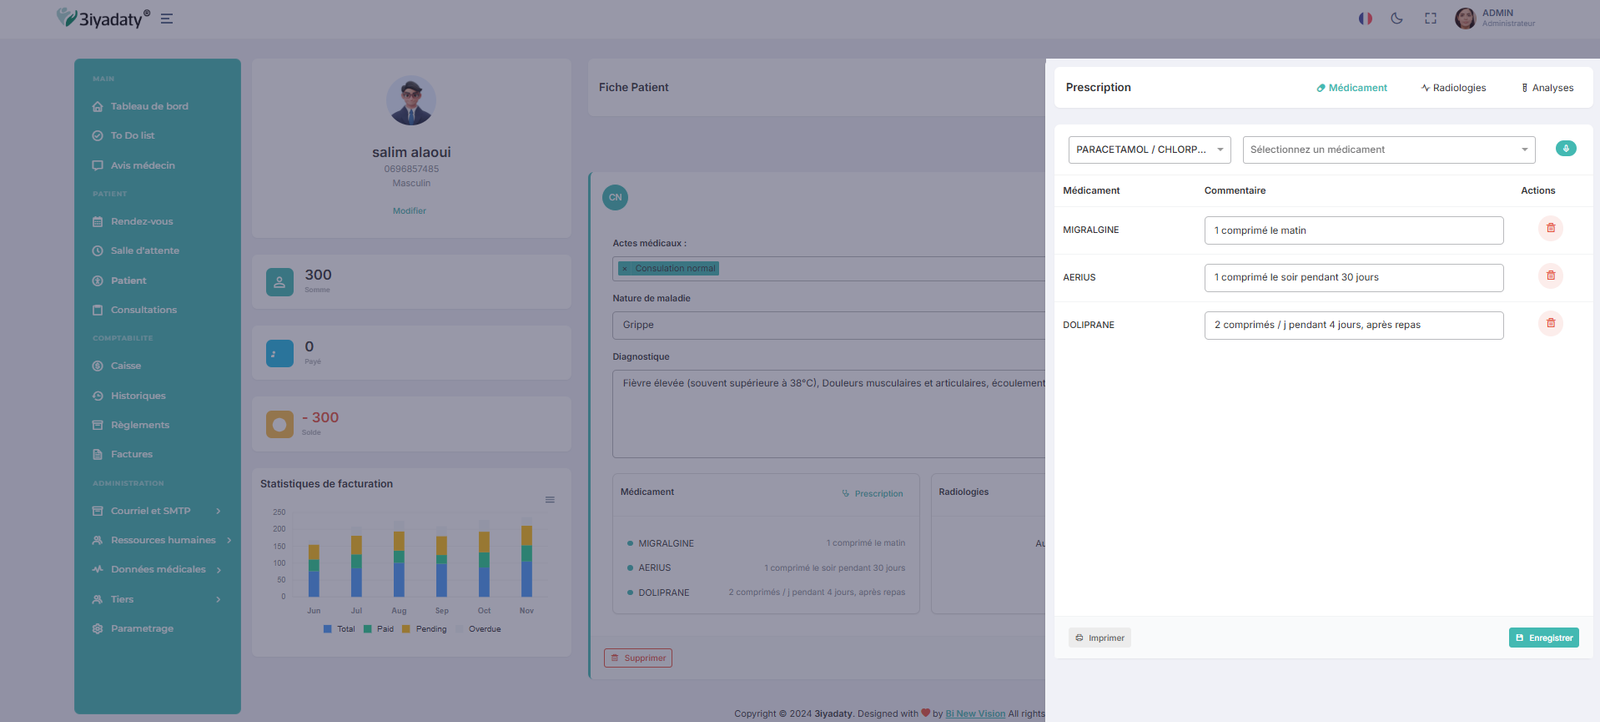
Task: Toggle the Paid legend color swatch
Action: coord(368,629)
